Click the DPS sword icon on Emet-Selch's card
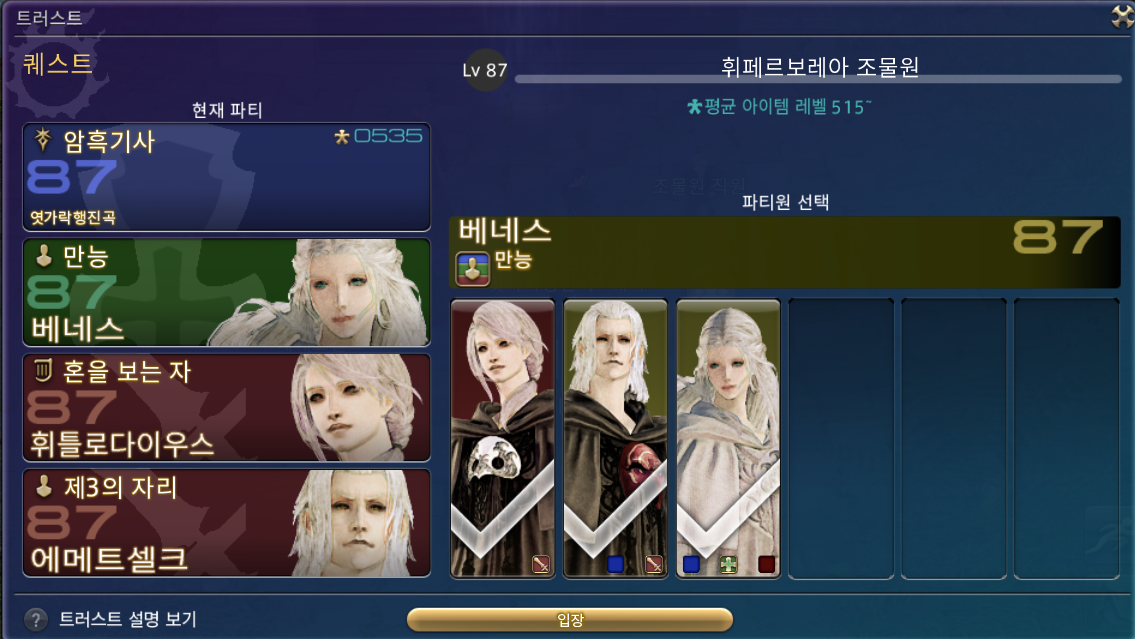Image resolution: width=1135 pixels, height=639 pixels. 654,564
